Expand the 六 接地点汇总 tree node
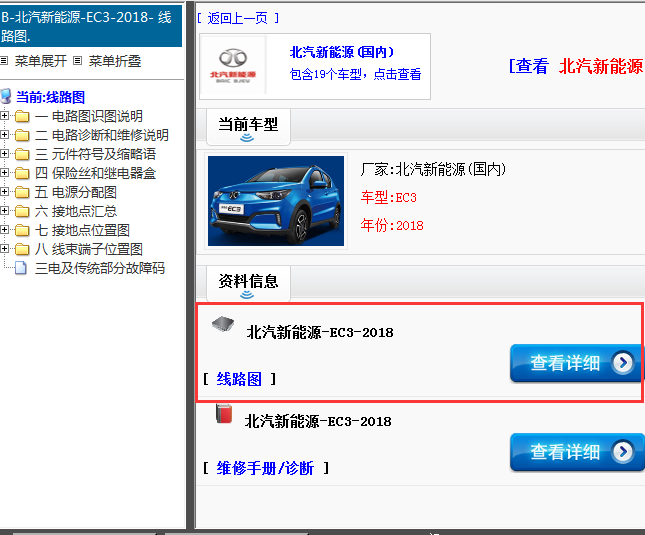The width and height of the screenshot is (645, 535). 4,211
